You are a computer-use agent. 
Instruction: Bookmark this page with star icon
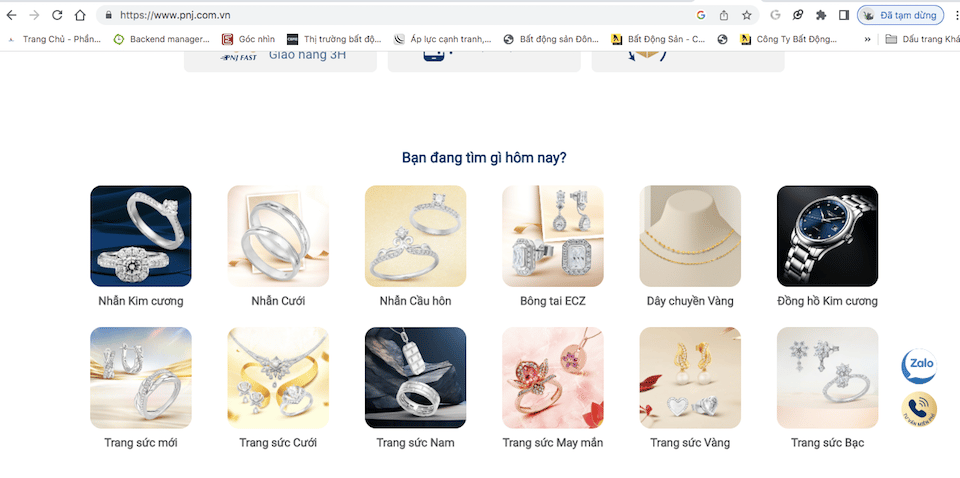pos(746,15)
